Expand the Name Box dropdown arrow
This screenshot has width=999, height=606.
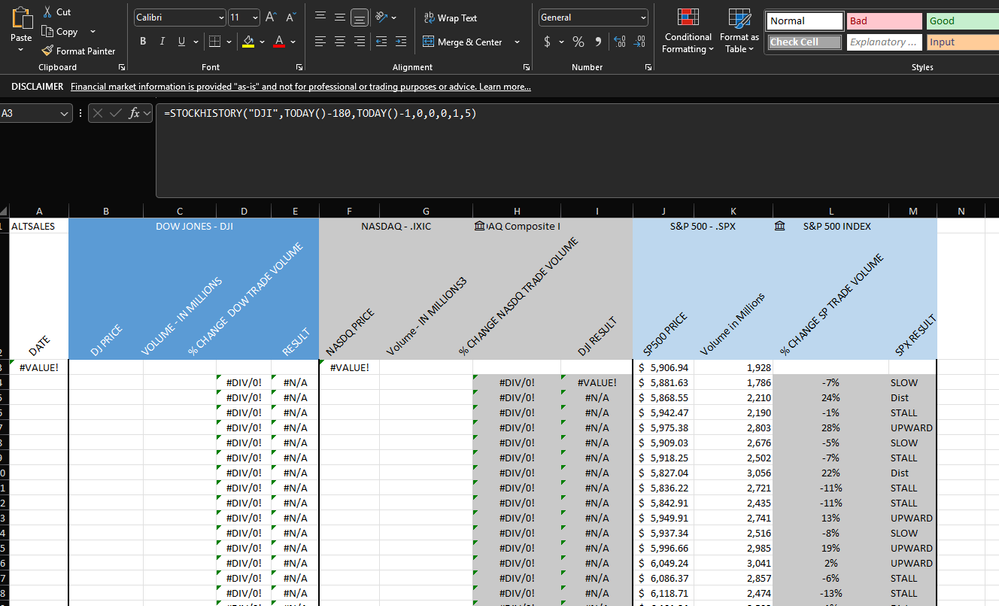[x=66, y=114]
